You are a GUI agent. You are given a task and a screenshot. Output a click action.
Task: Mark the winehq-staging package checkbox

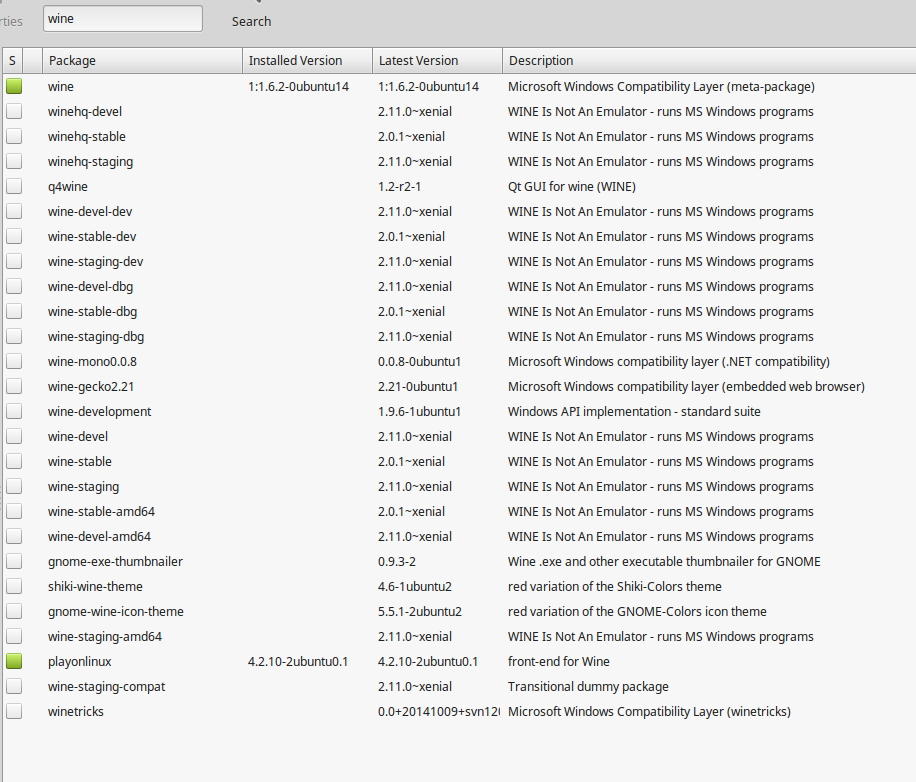point(14,161)
